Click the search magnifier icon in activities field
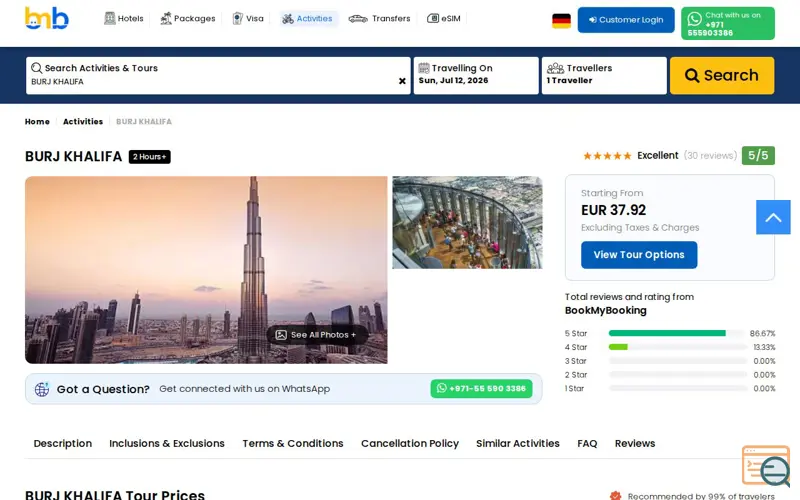Image resolution: width=800 pixels, height=500 pixels. [x=37, y=68]
